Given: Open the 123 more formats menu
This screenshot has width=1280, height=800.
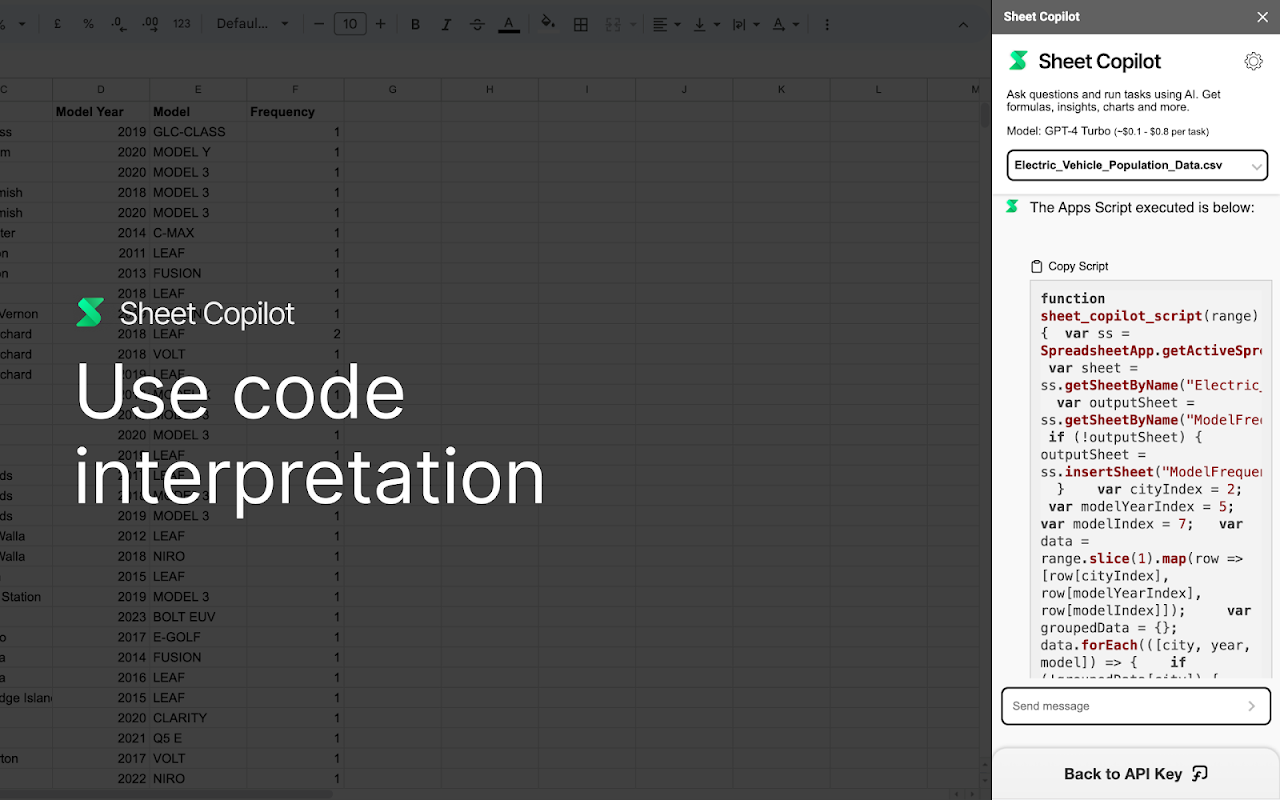Looking at the screenshot, I should tap(182, 24).
